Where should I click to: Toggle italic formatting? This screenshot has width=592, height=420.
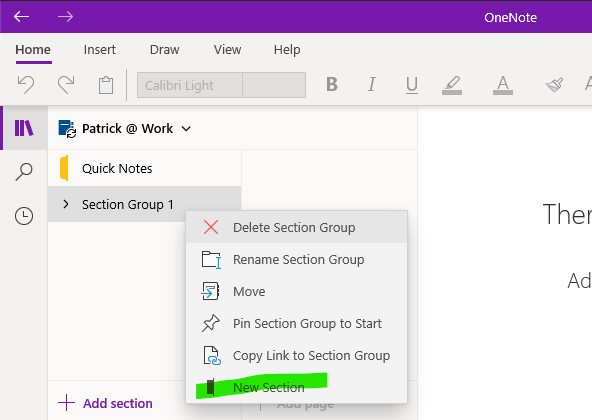(372, 84)
